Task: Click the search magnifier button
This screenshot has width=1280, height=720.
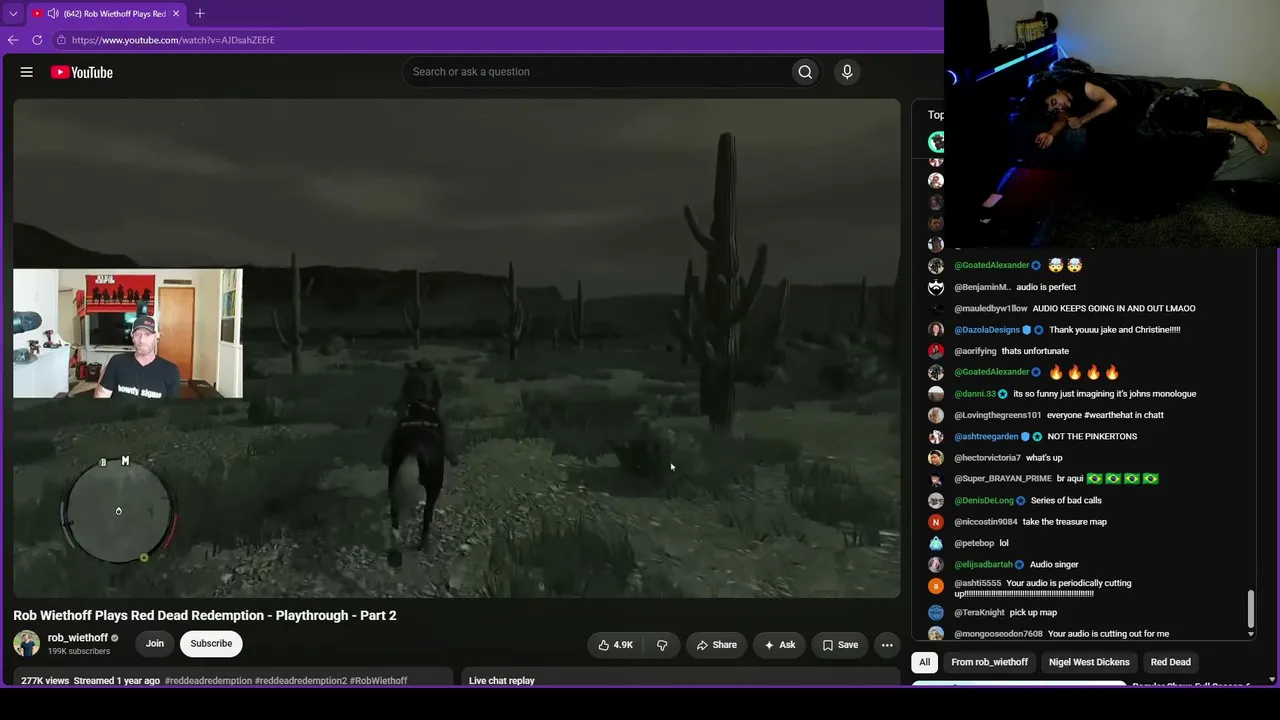Action: click(x=805, y=72)
